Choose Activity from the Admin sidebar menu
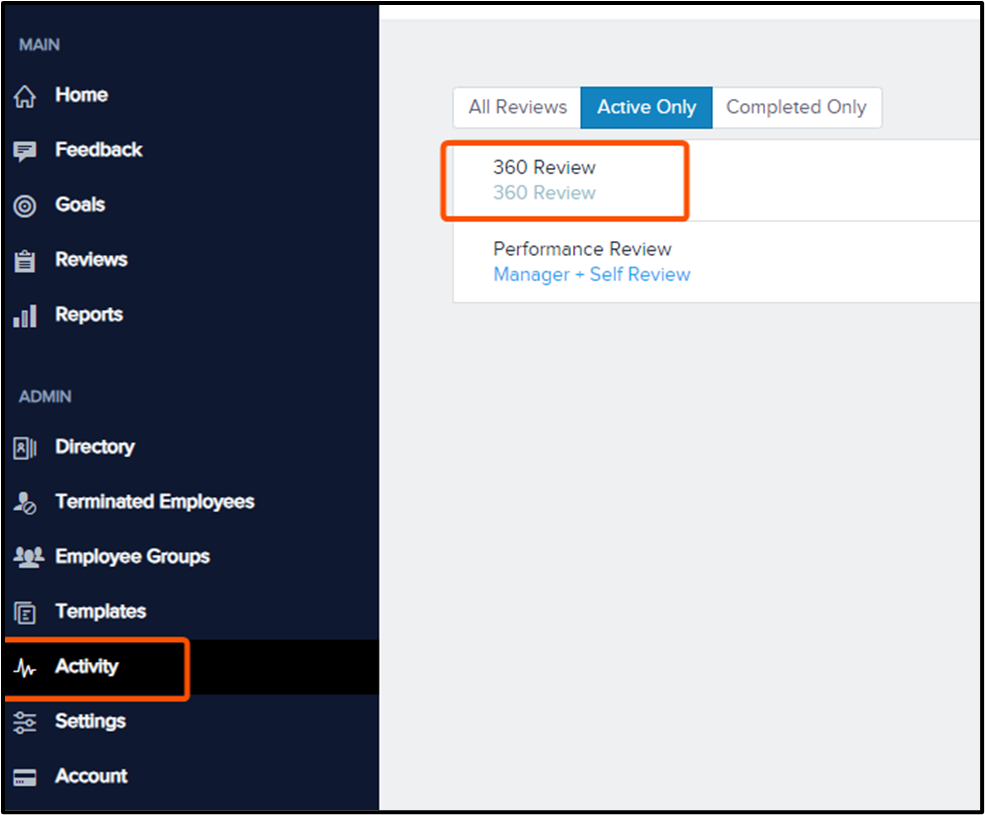 click(x=86, y=667)
